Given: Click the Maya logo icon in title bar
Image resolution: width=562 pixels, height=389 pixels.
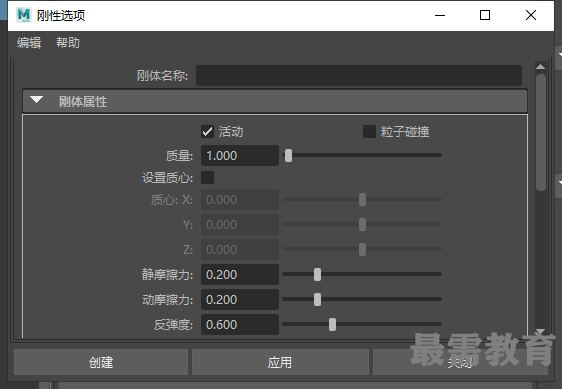Looking at the screenshot, I should pyautogui.click(x=24, y=15).
